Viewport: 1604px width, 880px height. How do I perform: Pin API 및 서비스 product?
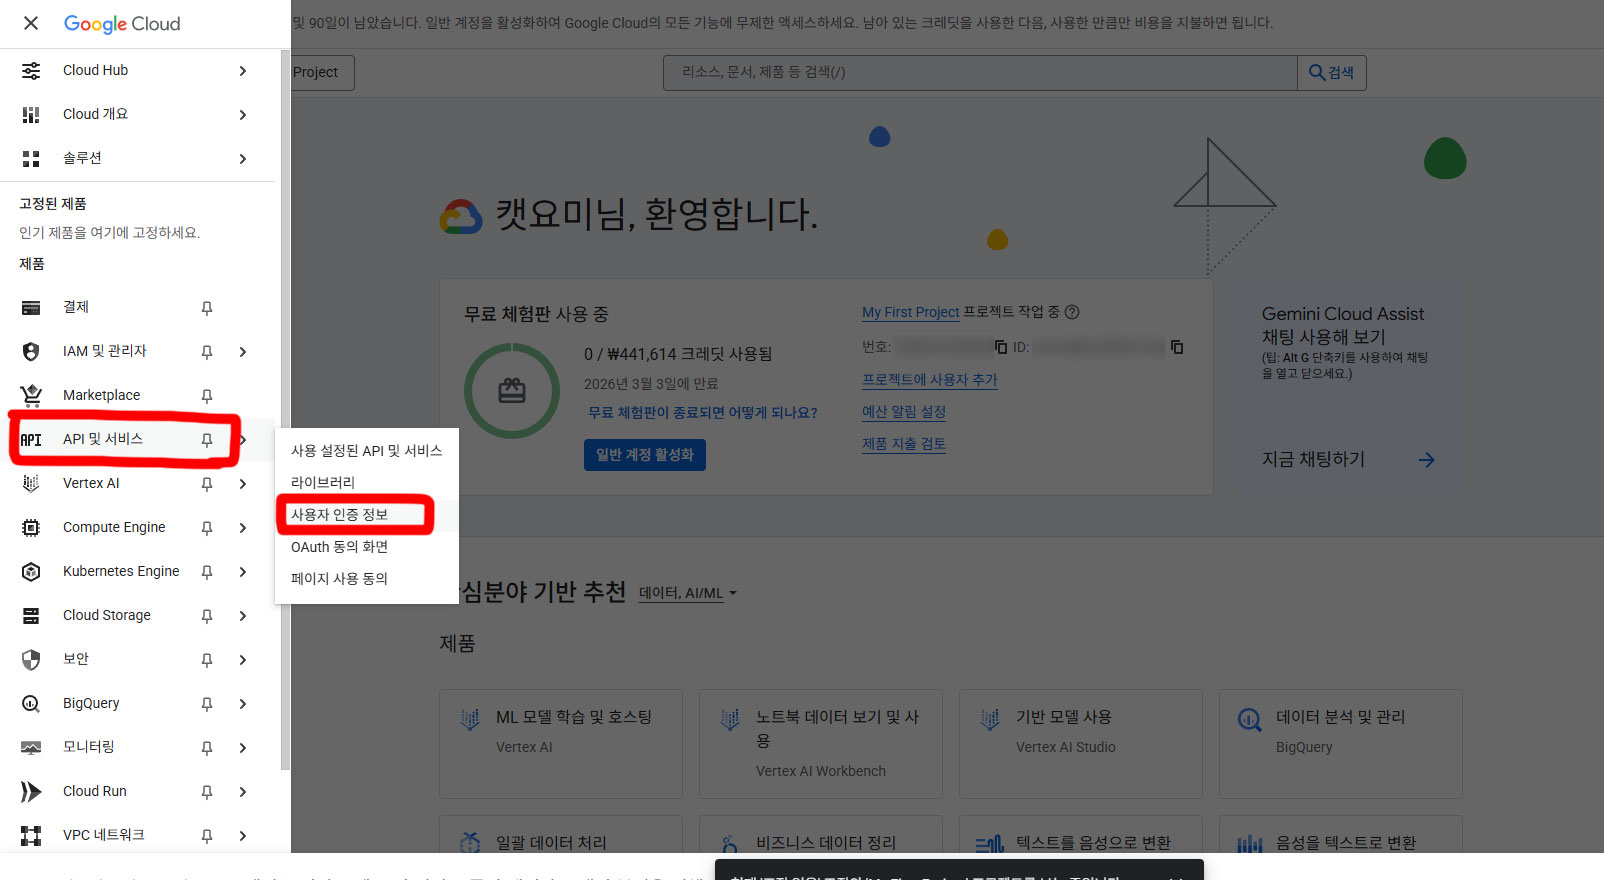207,440
